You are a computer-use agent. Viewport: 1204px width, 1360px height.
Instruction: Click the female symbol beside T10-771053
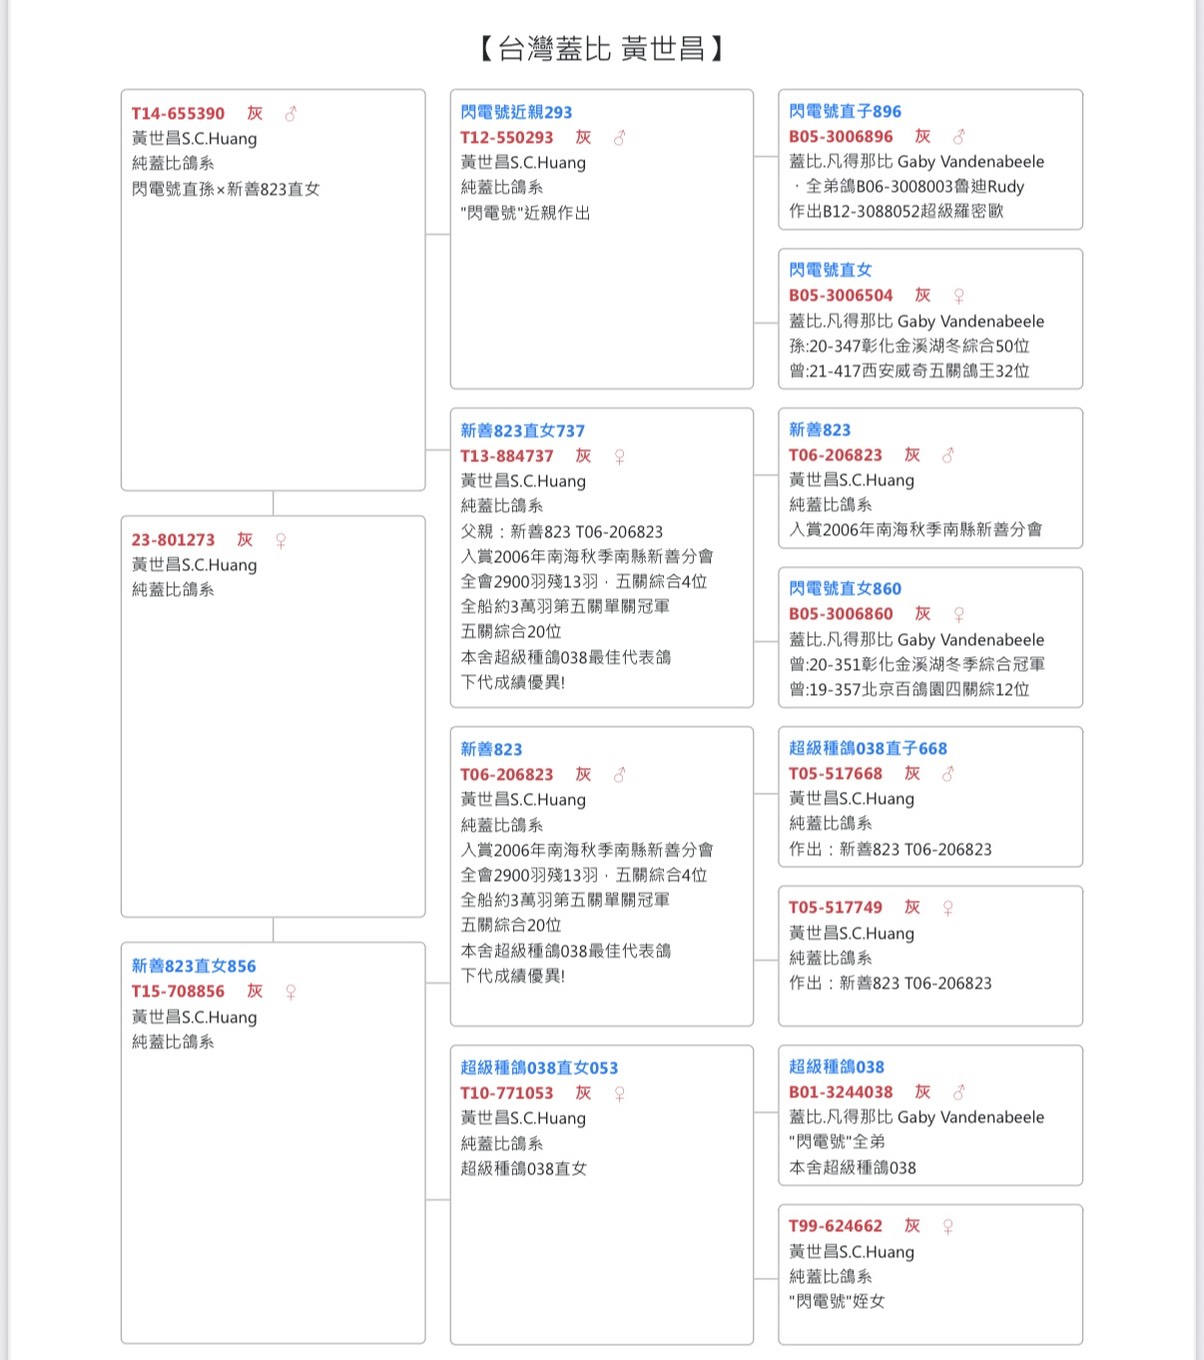click(x=619, y=1094)
